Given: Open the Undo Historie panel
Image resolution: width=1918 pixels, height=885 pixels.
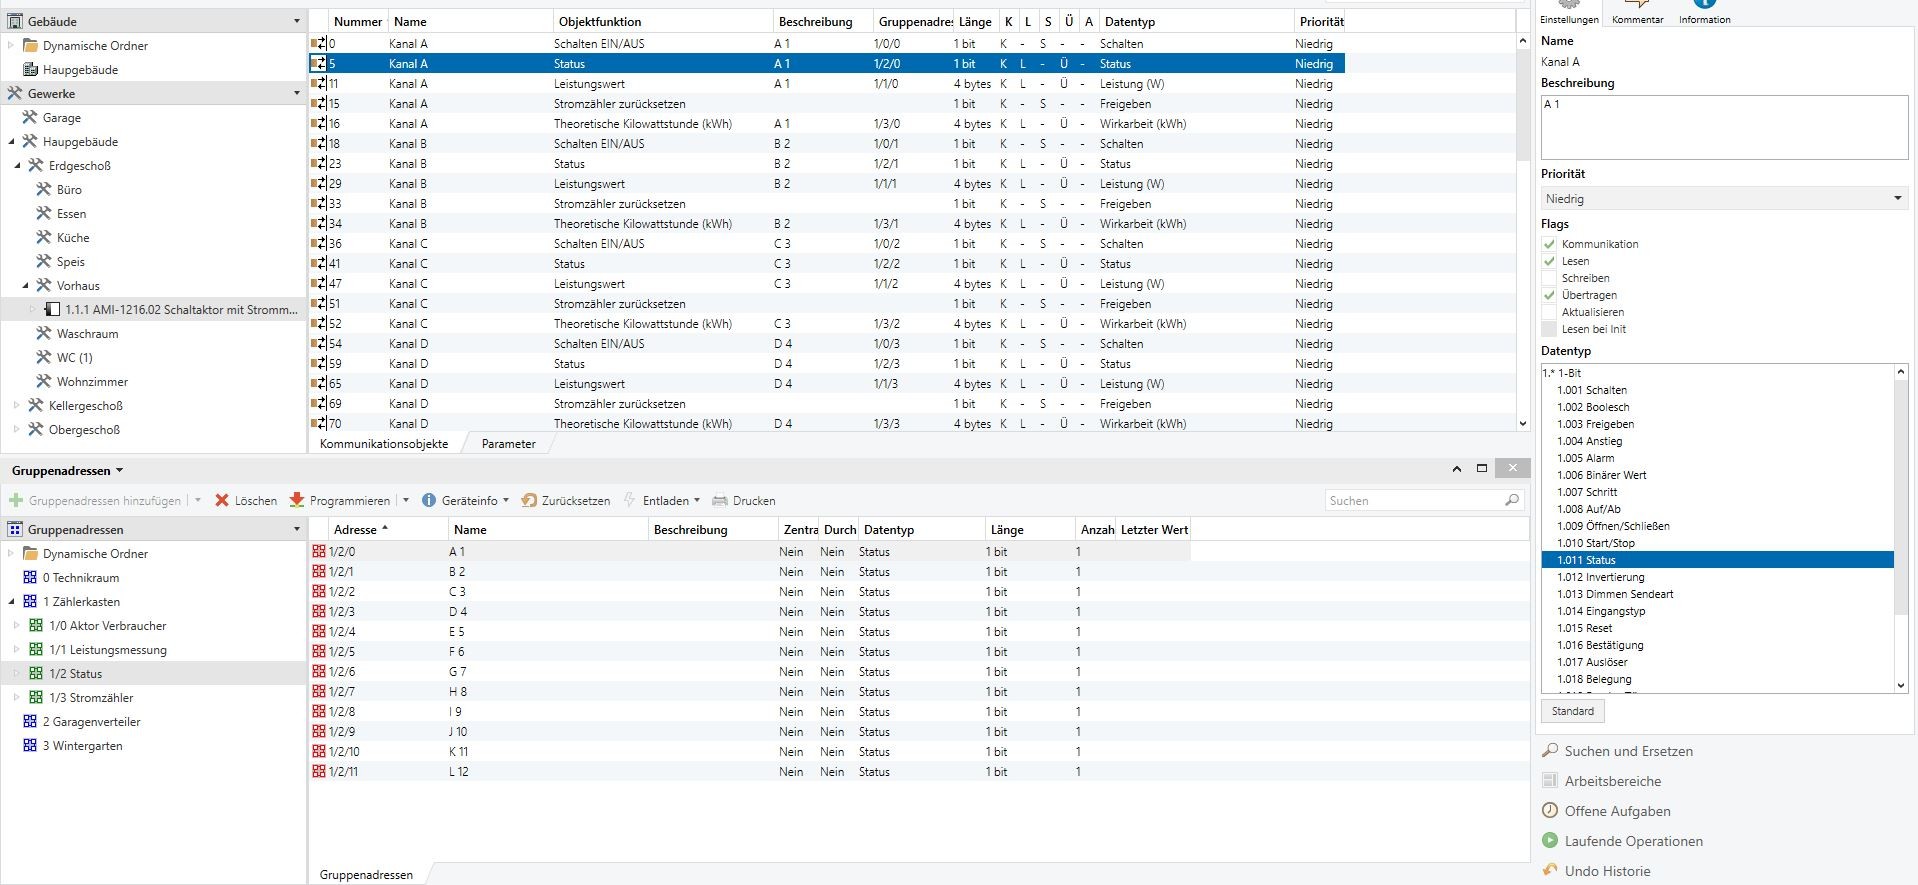Looking at the screenshot, I should (1607, 871).
